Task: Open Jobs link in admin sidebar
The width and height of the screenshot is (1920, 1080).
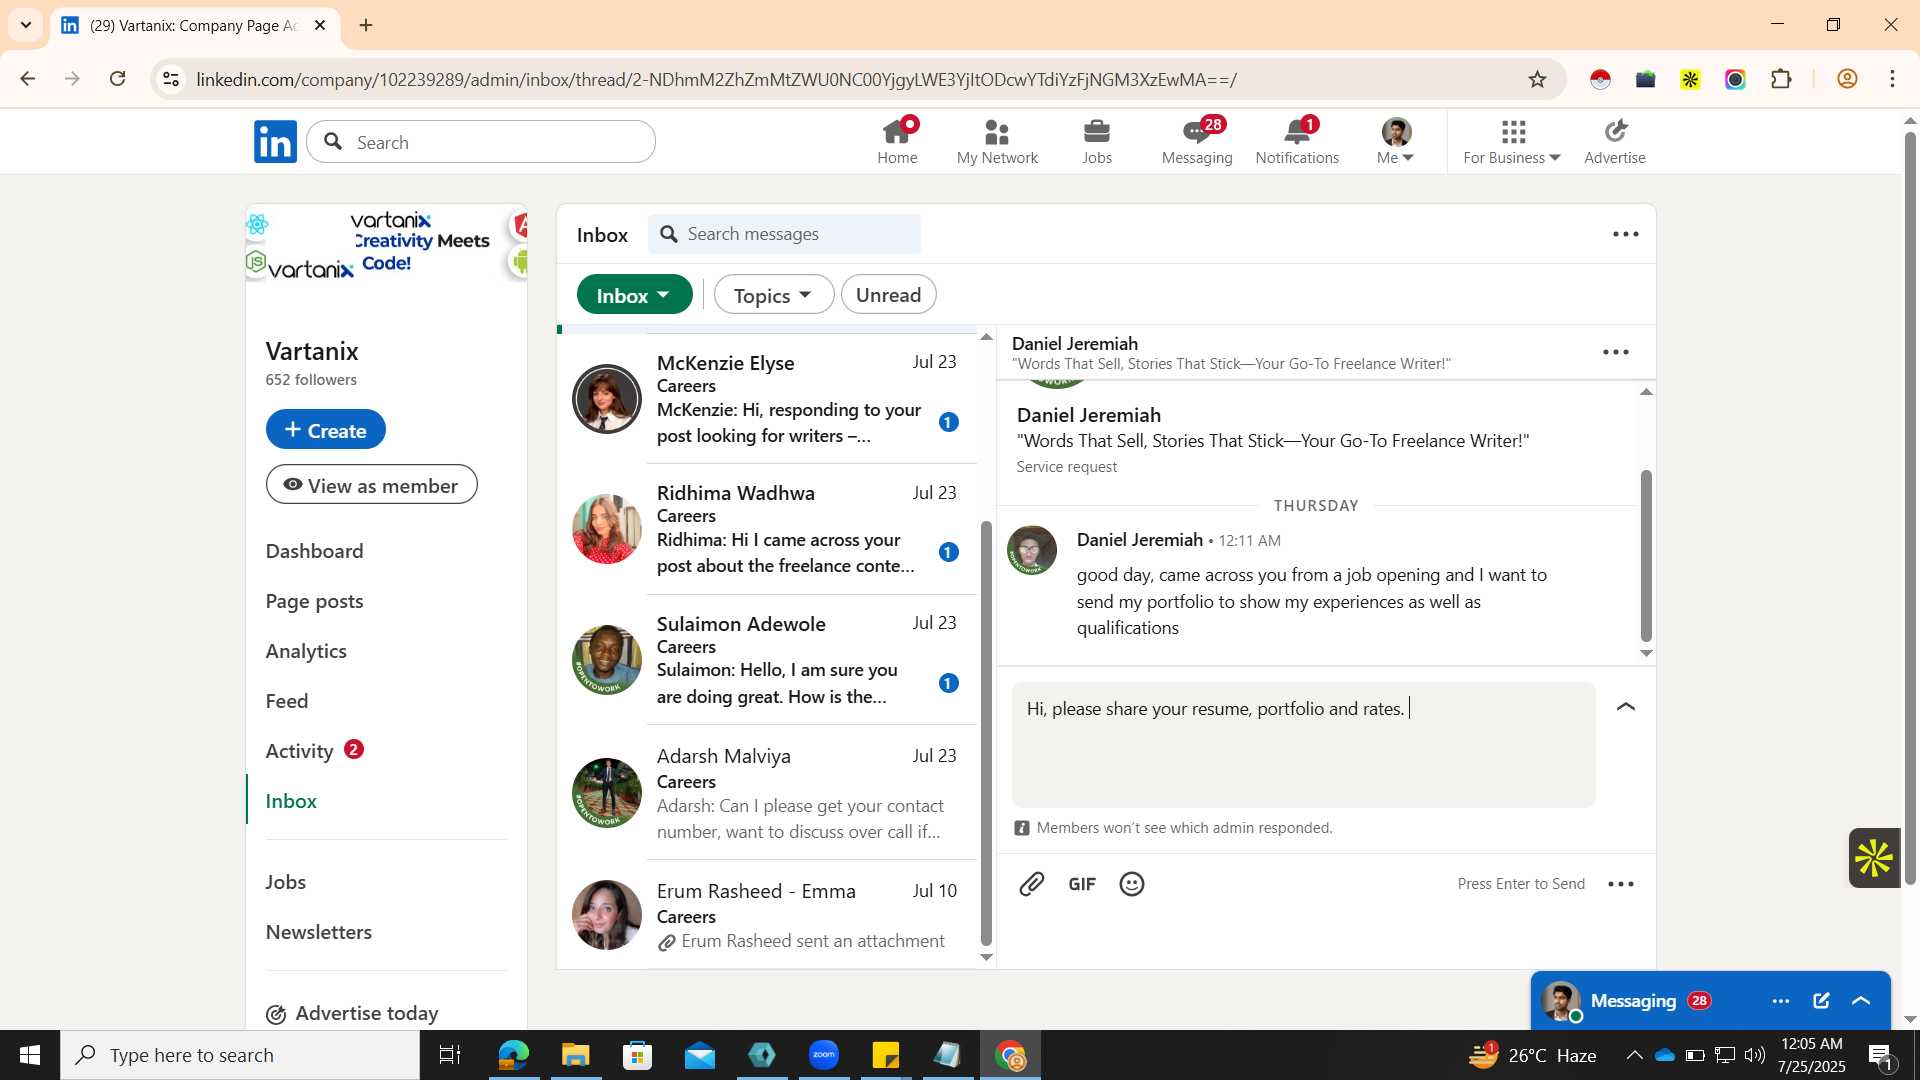Action: 286,882
